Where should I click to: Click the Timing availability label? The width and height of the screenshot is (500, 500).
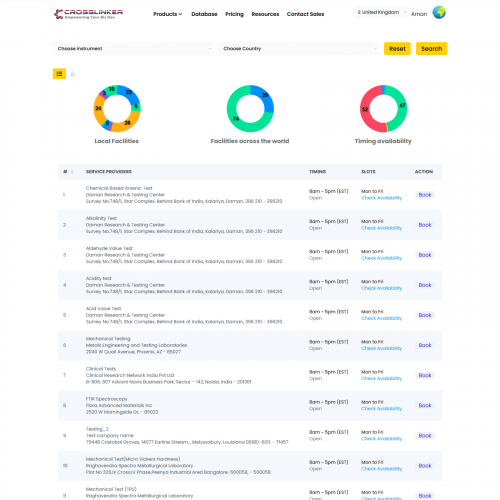(383, 141)
